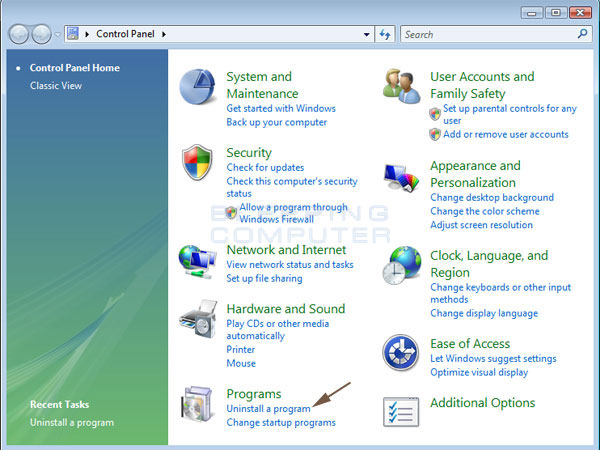Open the address bar history dropdown arrow
600x450 pixels.
point(366,34)
